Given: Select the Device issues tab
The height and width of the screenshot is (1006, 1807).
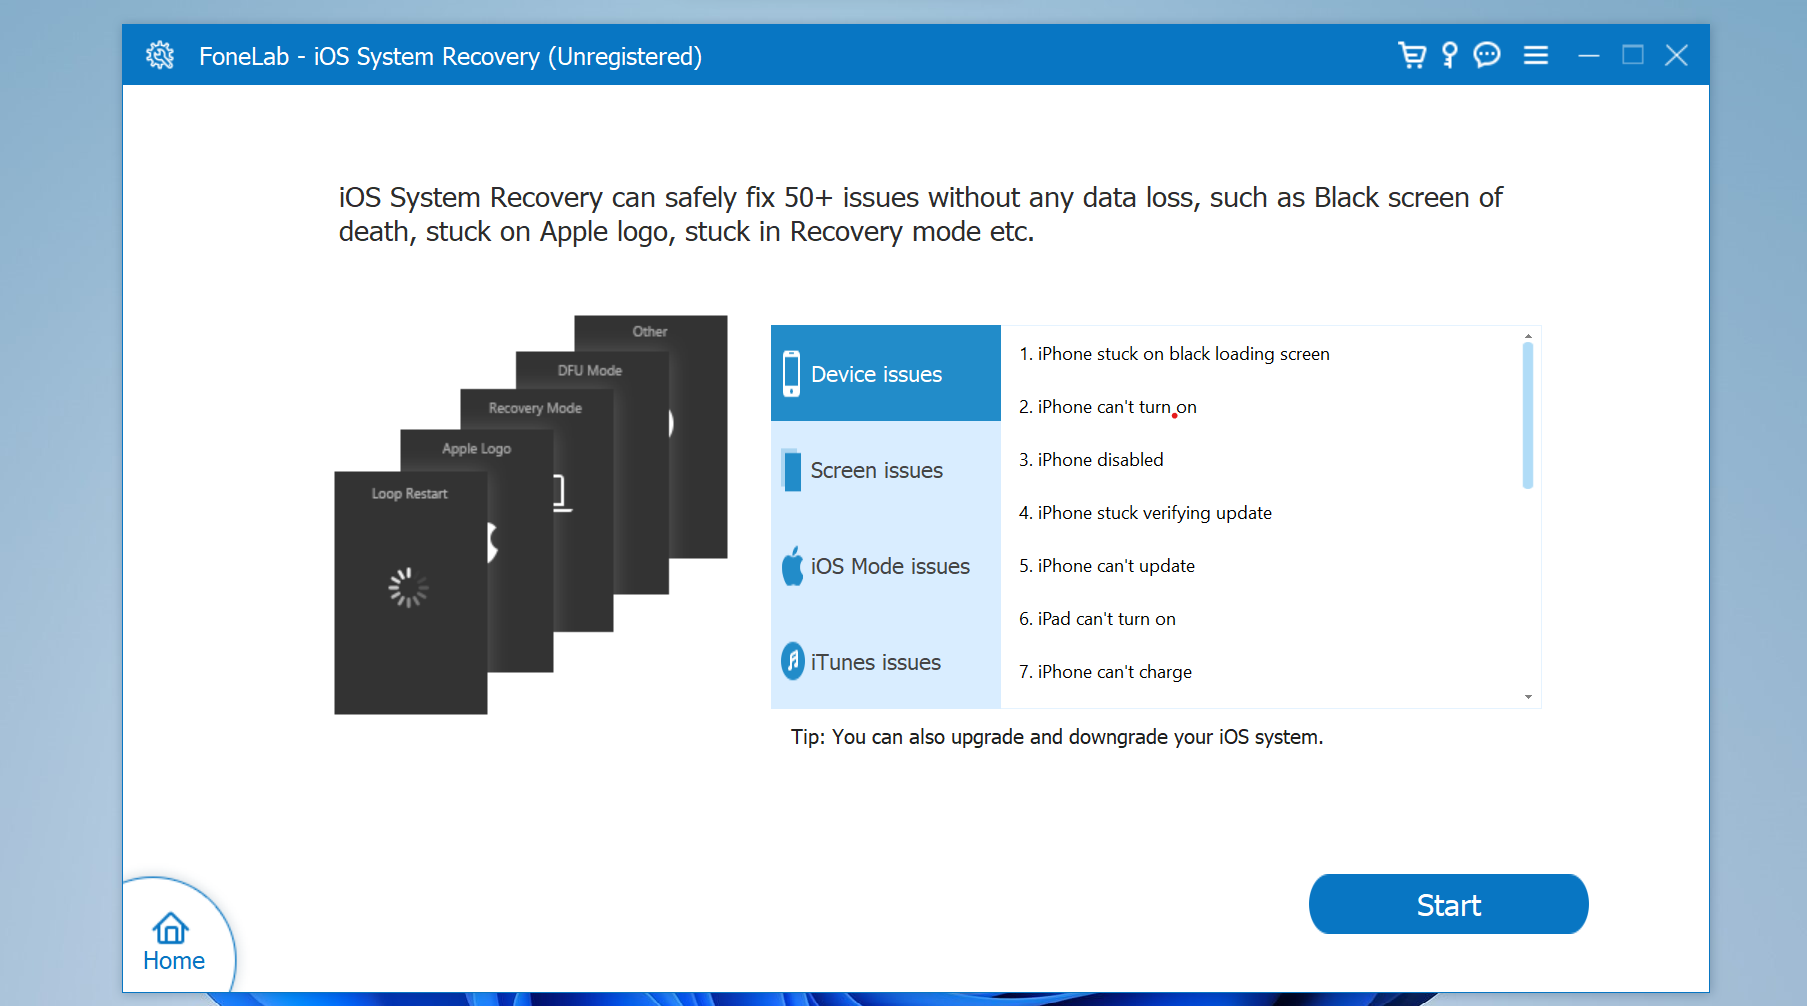Looking at the screenshot, I should [x=886, y=373].
